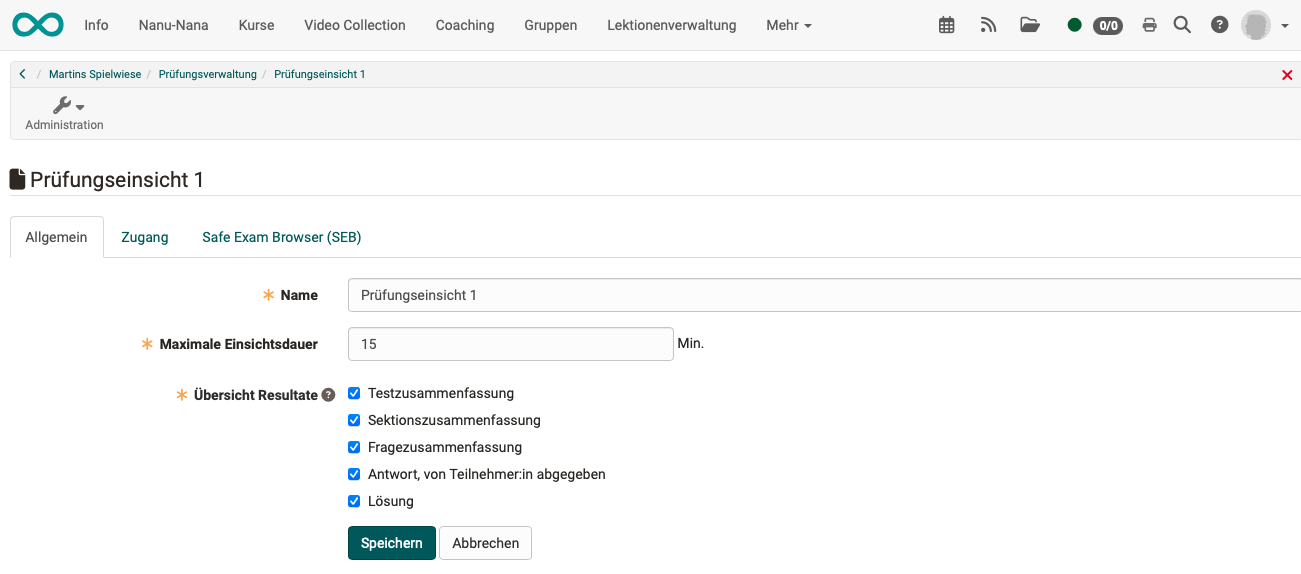Open the Coaching navigation item
The height and width of the screenshot is (574, 1301).
click(465, 25)
